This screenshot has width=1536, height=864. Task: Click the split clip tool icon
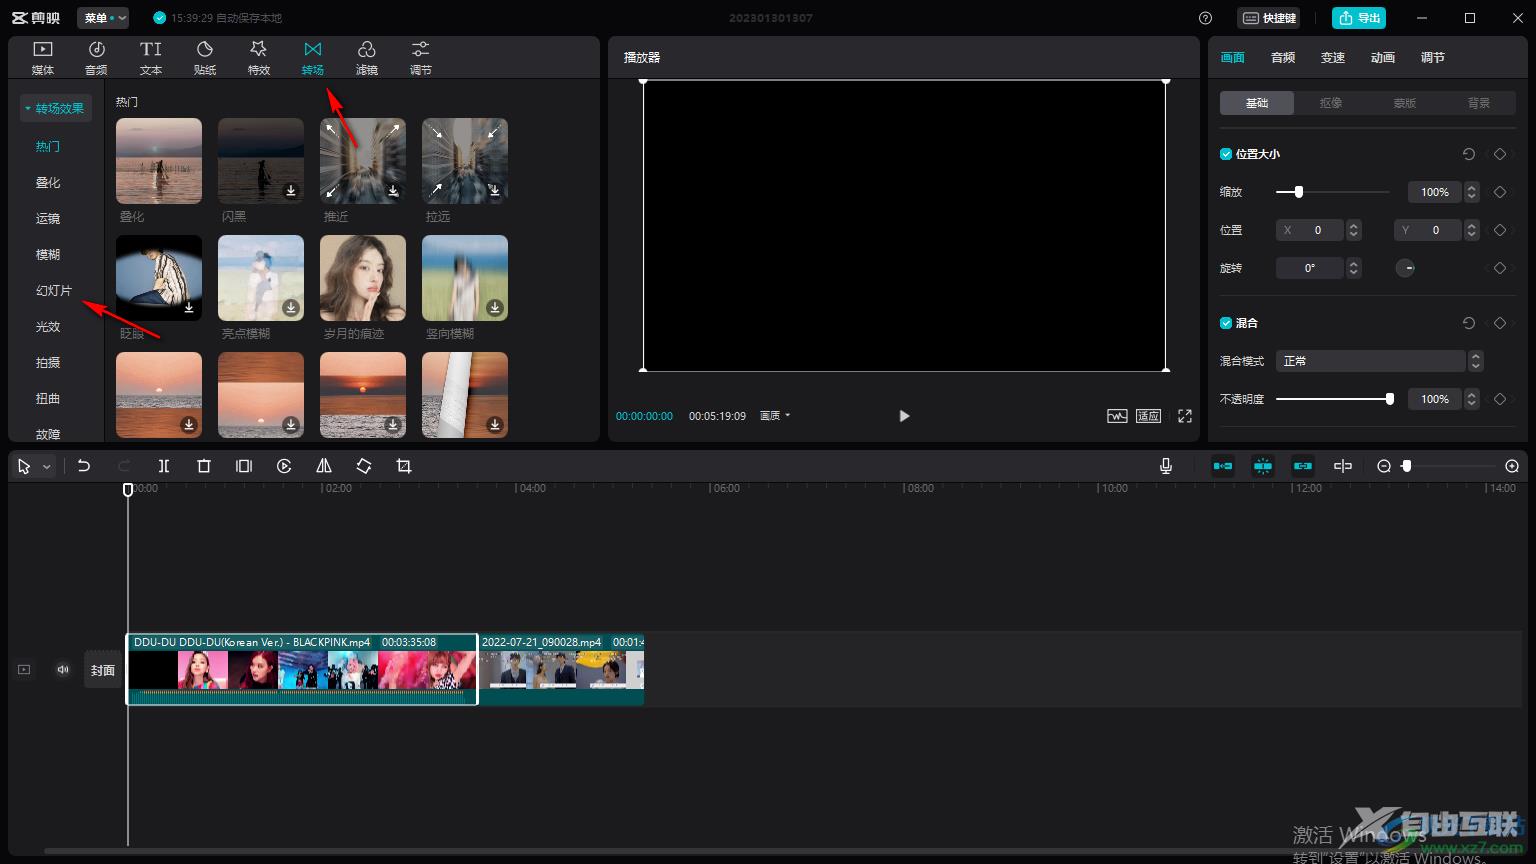click(164, 466)
